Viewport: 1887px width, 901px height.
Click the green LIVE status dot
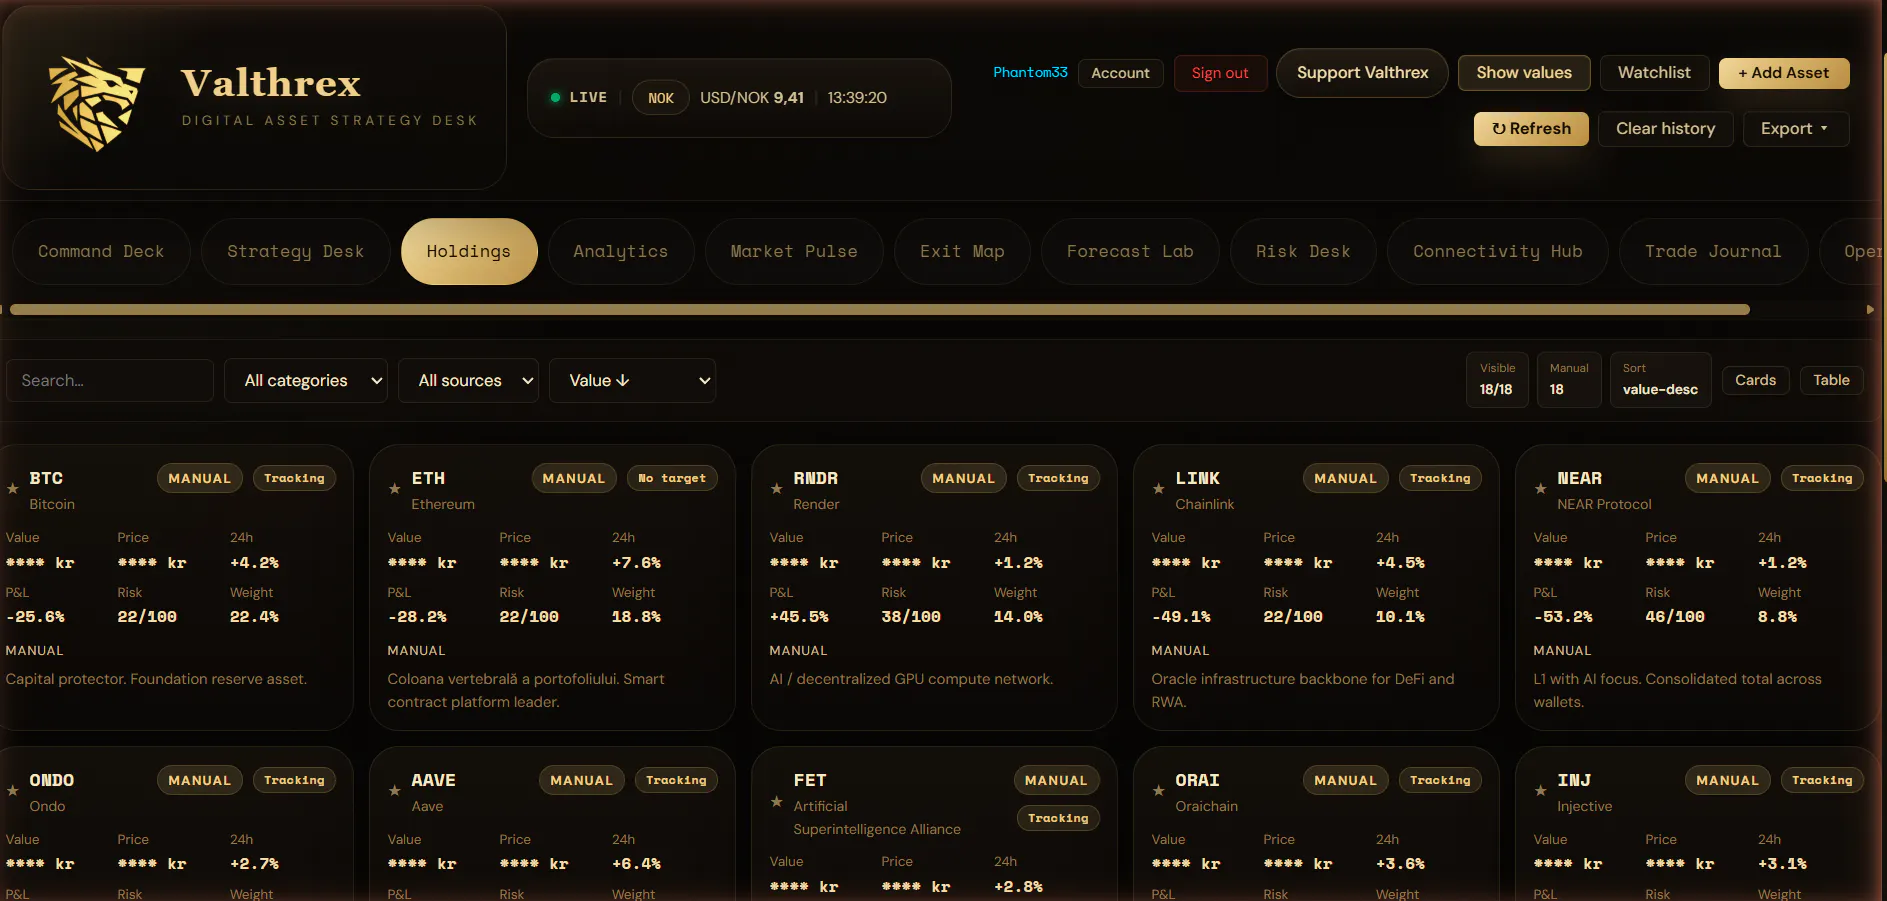(x=555, y=98)
